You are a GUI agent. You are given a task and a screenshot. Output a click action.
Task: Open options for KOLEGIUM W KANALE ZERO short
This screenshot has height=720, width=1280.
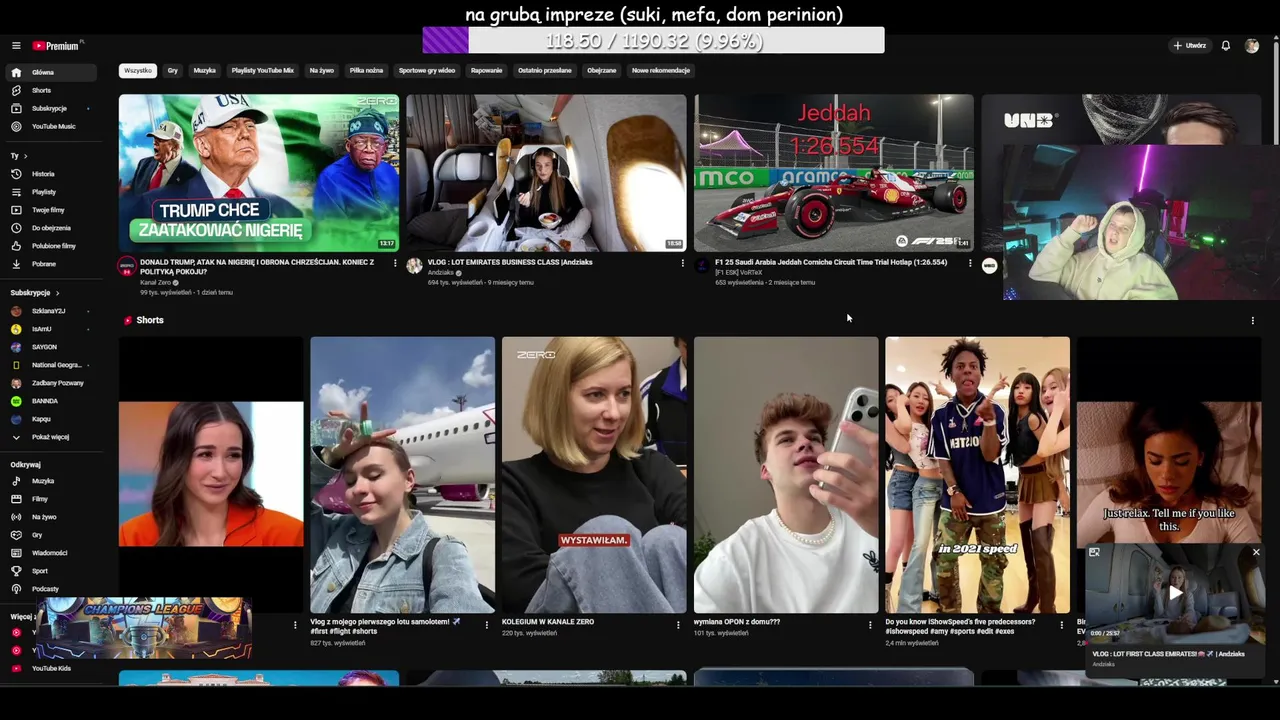[x=679, y=625]
